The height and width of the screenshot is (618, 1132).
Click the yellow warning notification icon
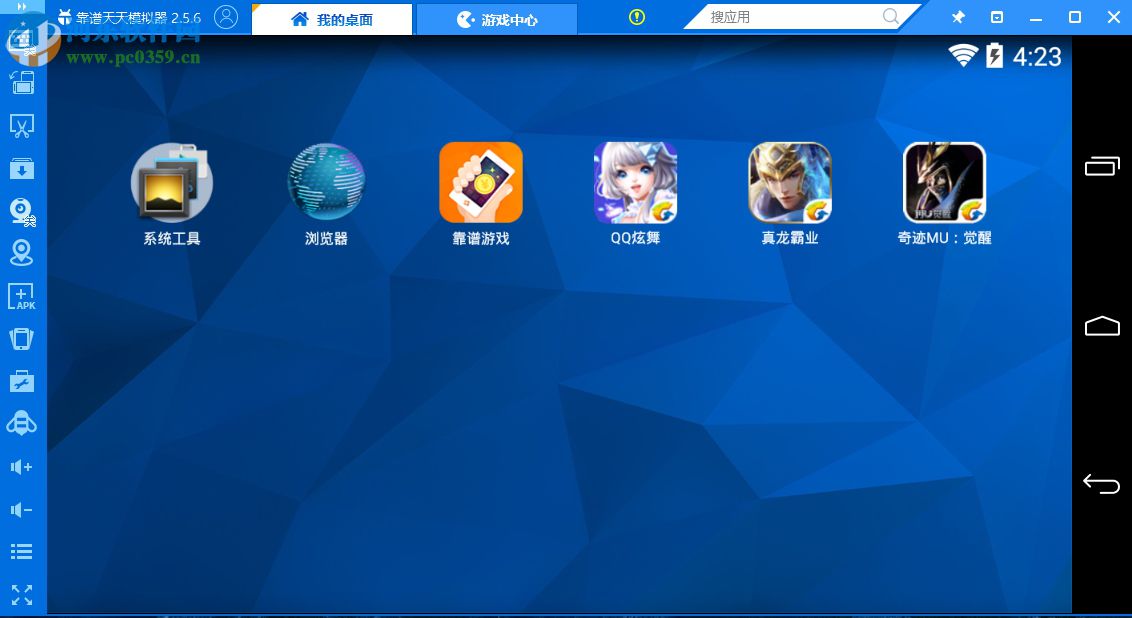637,17
